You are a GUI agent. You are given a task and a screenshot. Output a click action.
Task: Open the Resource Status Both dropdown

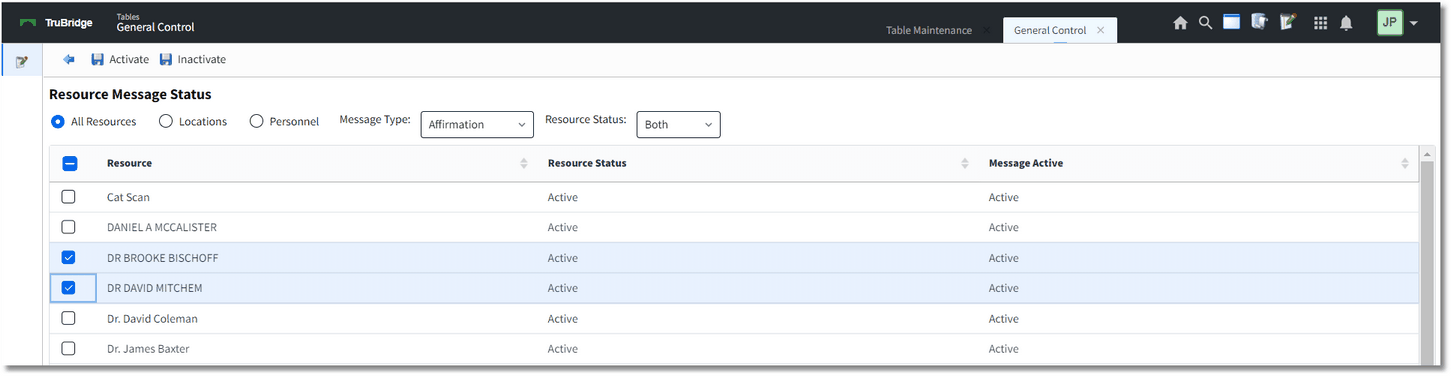(678, 124)
